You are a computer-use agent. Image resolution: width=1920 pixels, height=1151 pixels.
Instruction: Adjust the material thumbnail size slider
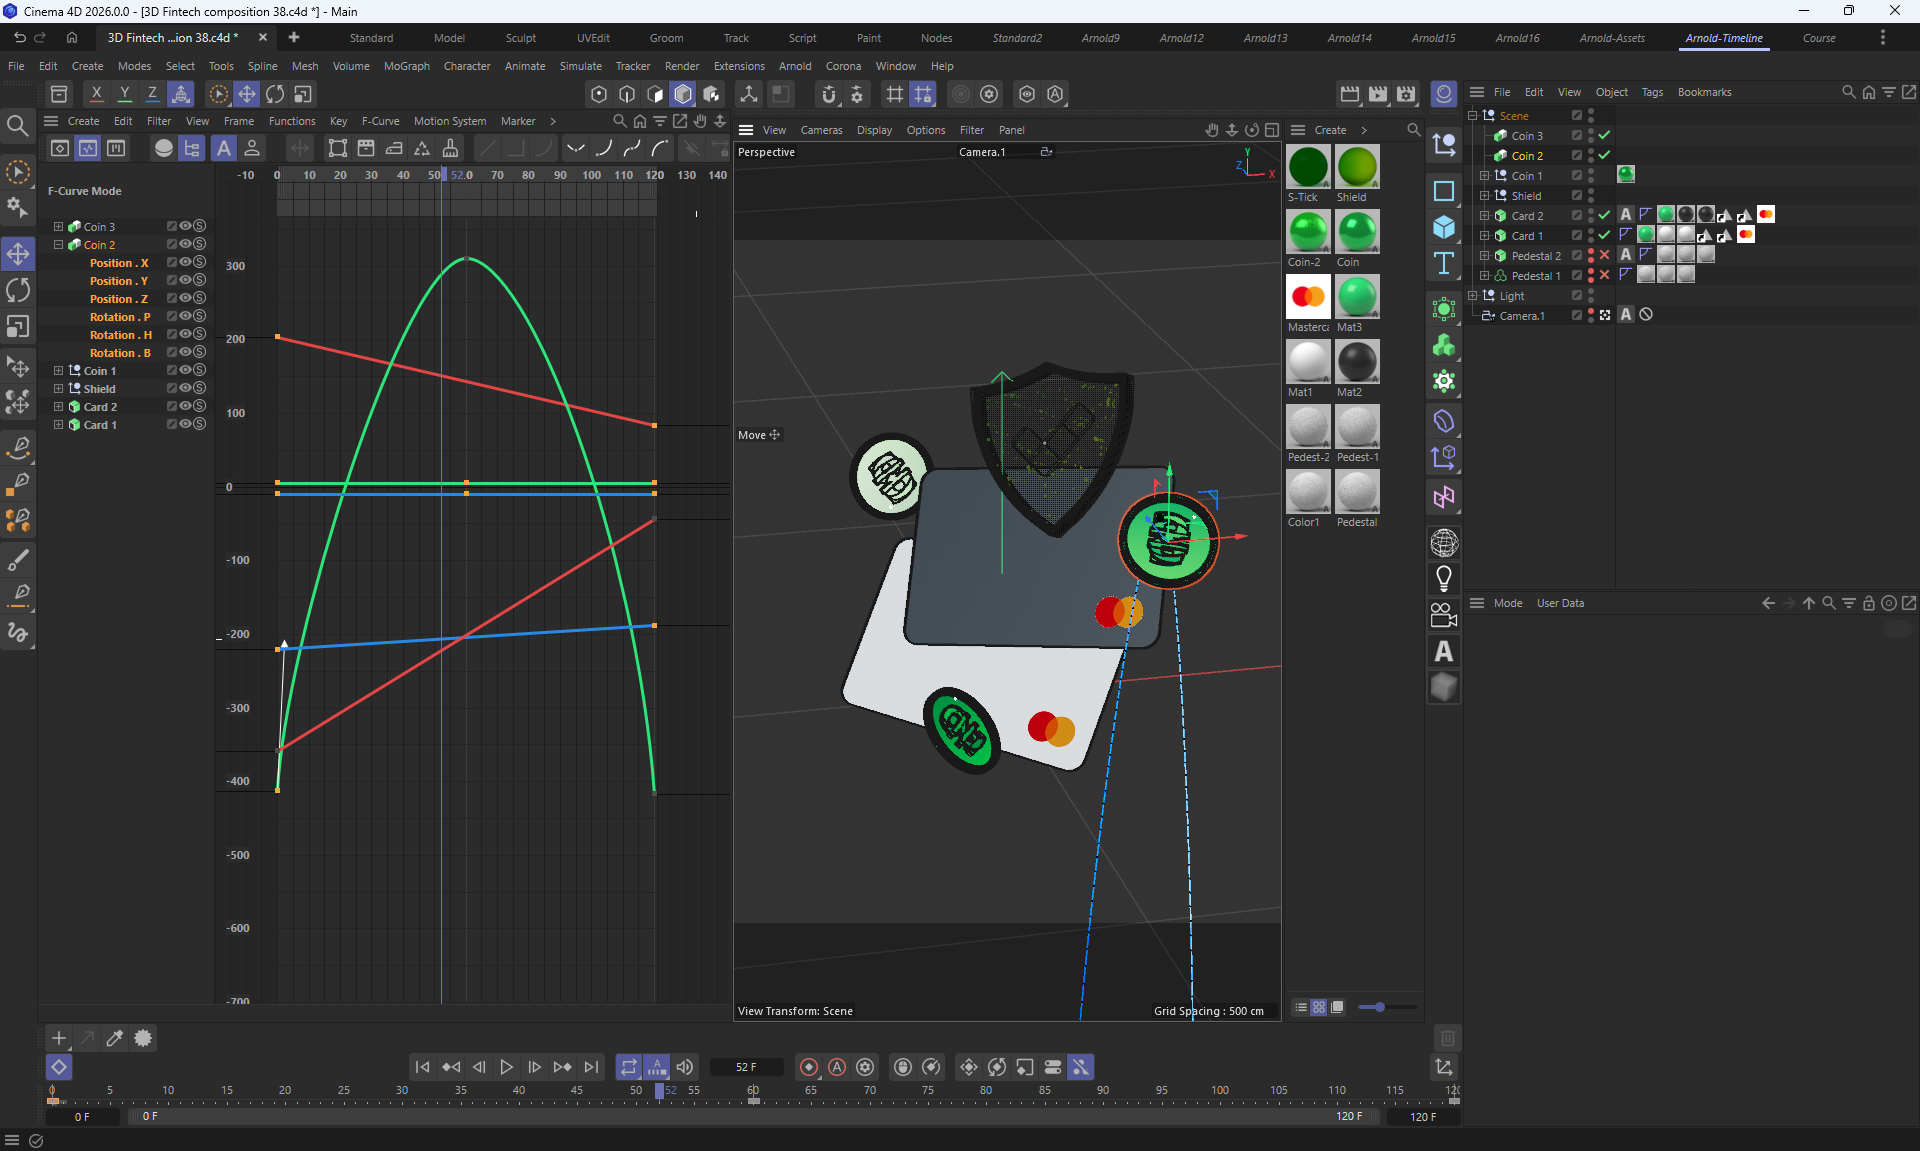tap(1379, 1007)
